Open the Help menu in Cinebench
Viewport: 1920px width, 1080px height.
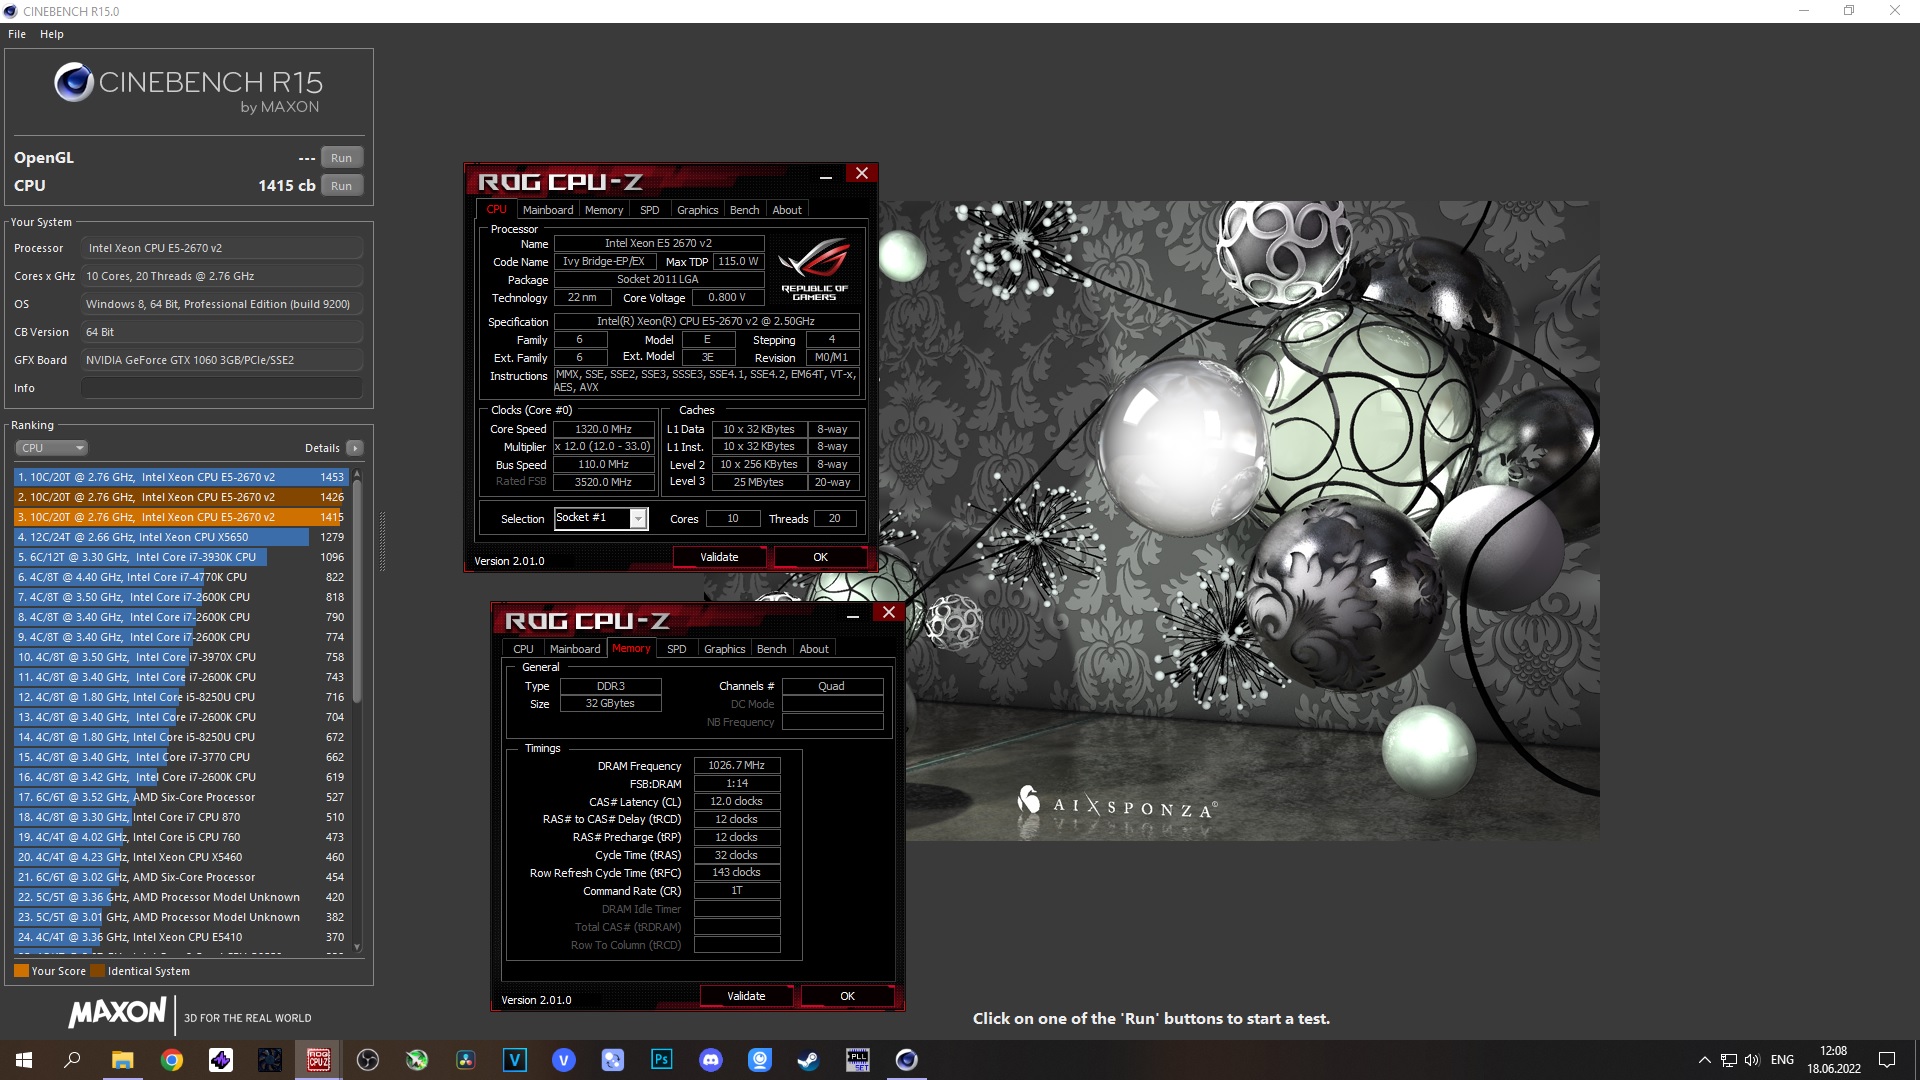click(52, 34)
